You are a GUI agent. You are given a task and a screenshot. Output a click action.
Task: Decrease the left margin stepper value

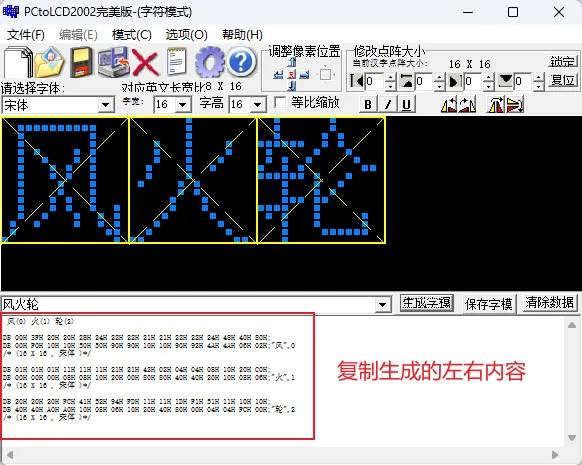[390, 86]
